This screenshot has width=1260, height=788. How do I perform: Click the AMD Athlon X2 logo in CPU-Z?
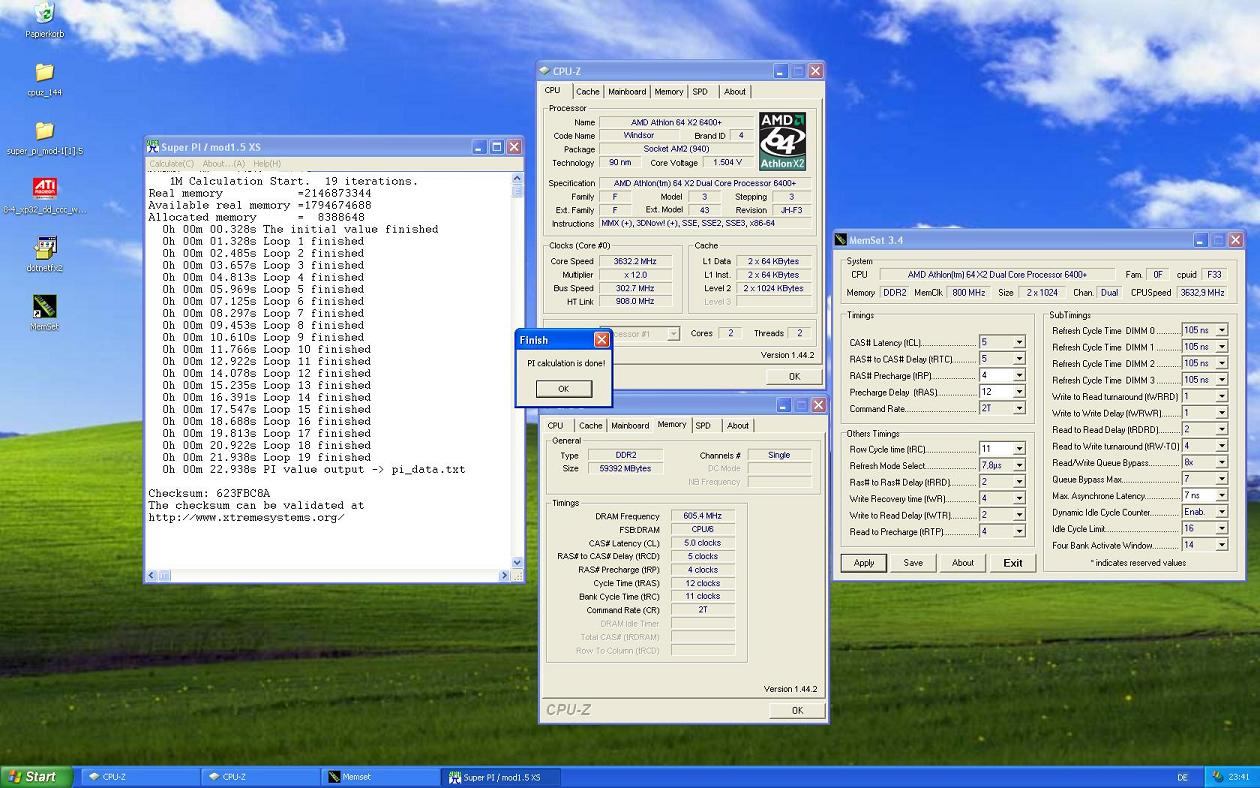(x=782, y=141)
